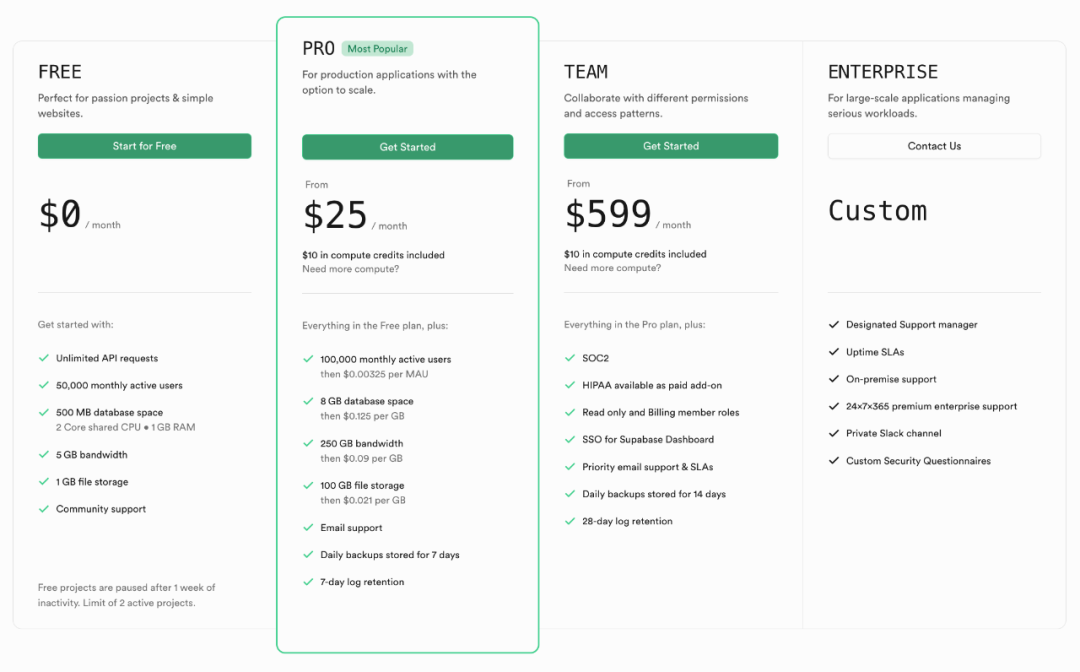The height and width of the screenshot is (672, 1080).
Task: Click the Start for Free button
Action: [144, 146]
